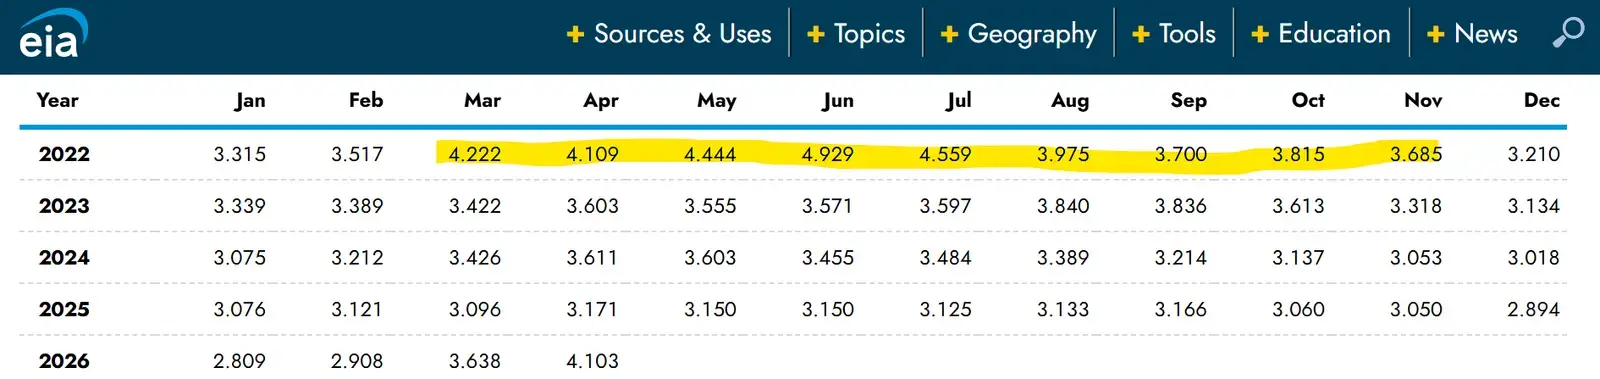Click the Jan column header
The width and height of the screenshot is (1600, 379).
pyautogui.click(x=250, y=100)
